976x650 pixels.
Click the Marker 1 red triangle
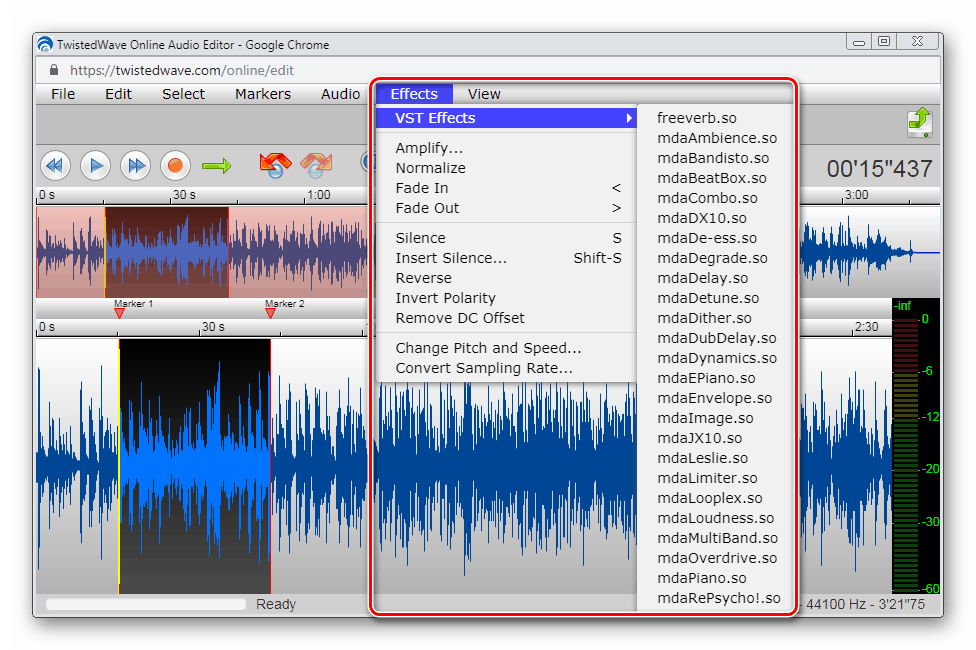point(119,313)
